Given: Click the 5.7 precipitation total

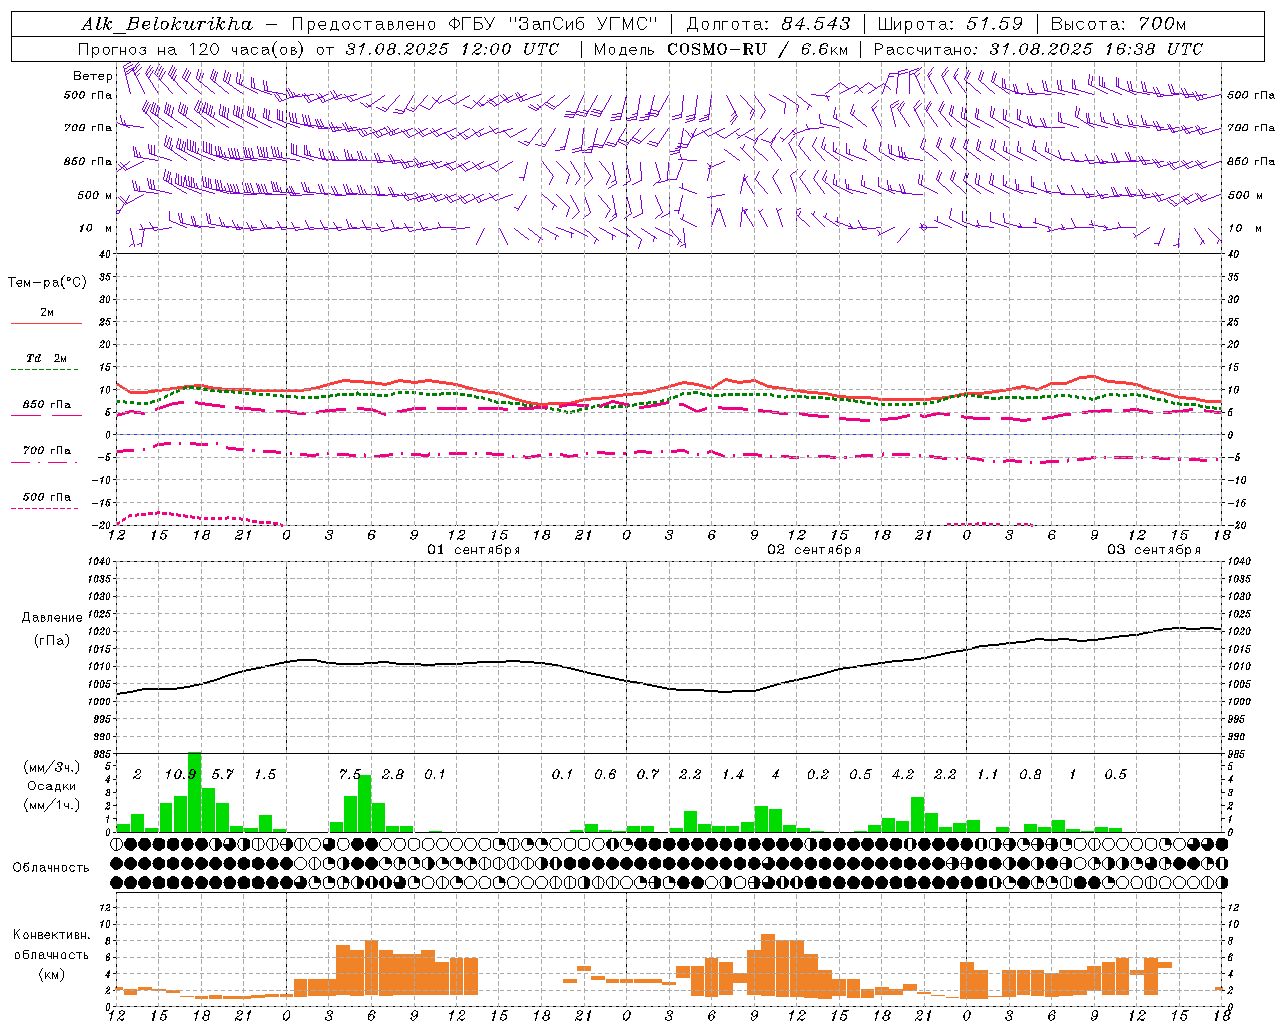Looking at the screenshot, I should [x=222, y=775].
